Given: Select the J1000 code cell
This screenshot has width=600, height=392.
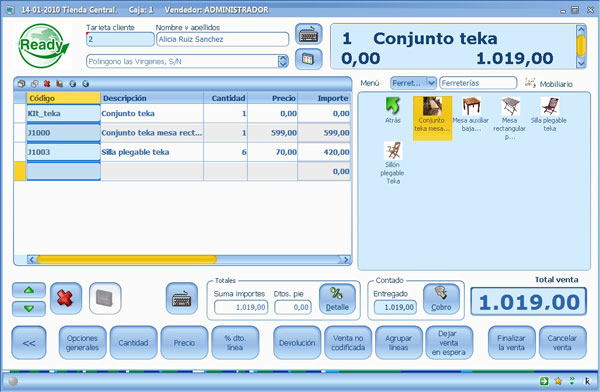Looking at the screenshot, I should pos(64,132).
